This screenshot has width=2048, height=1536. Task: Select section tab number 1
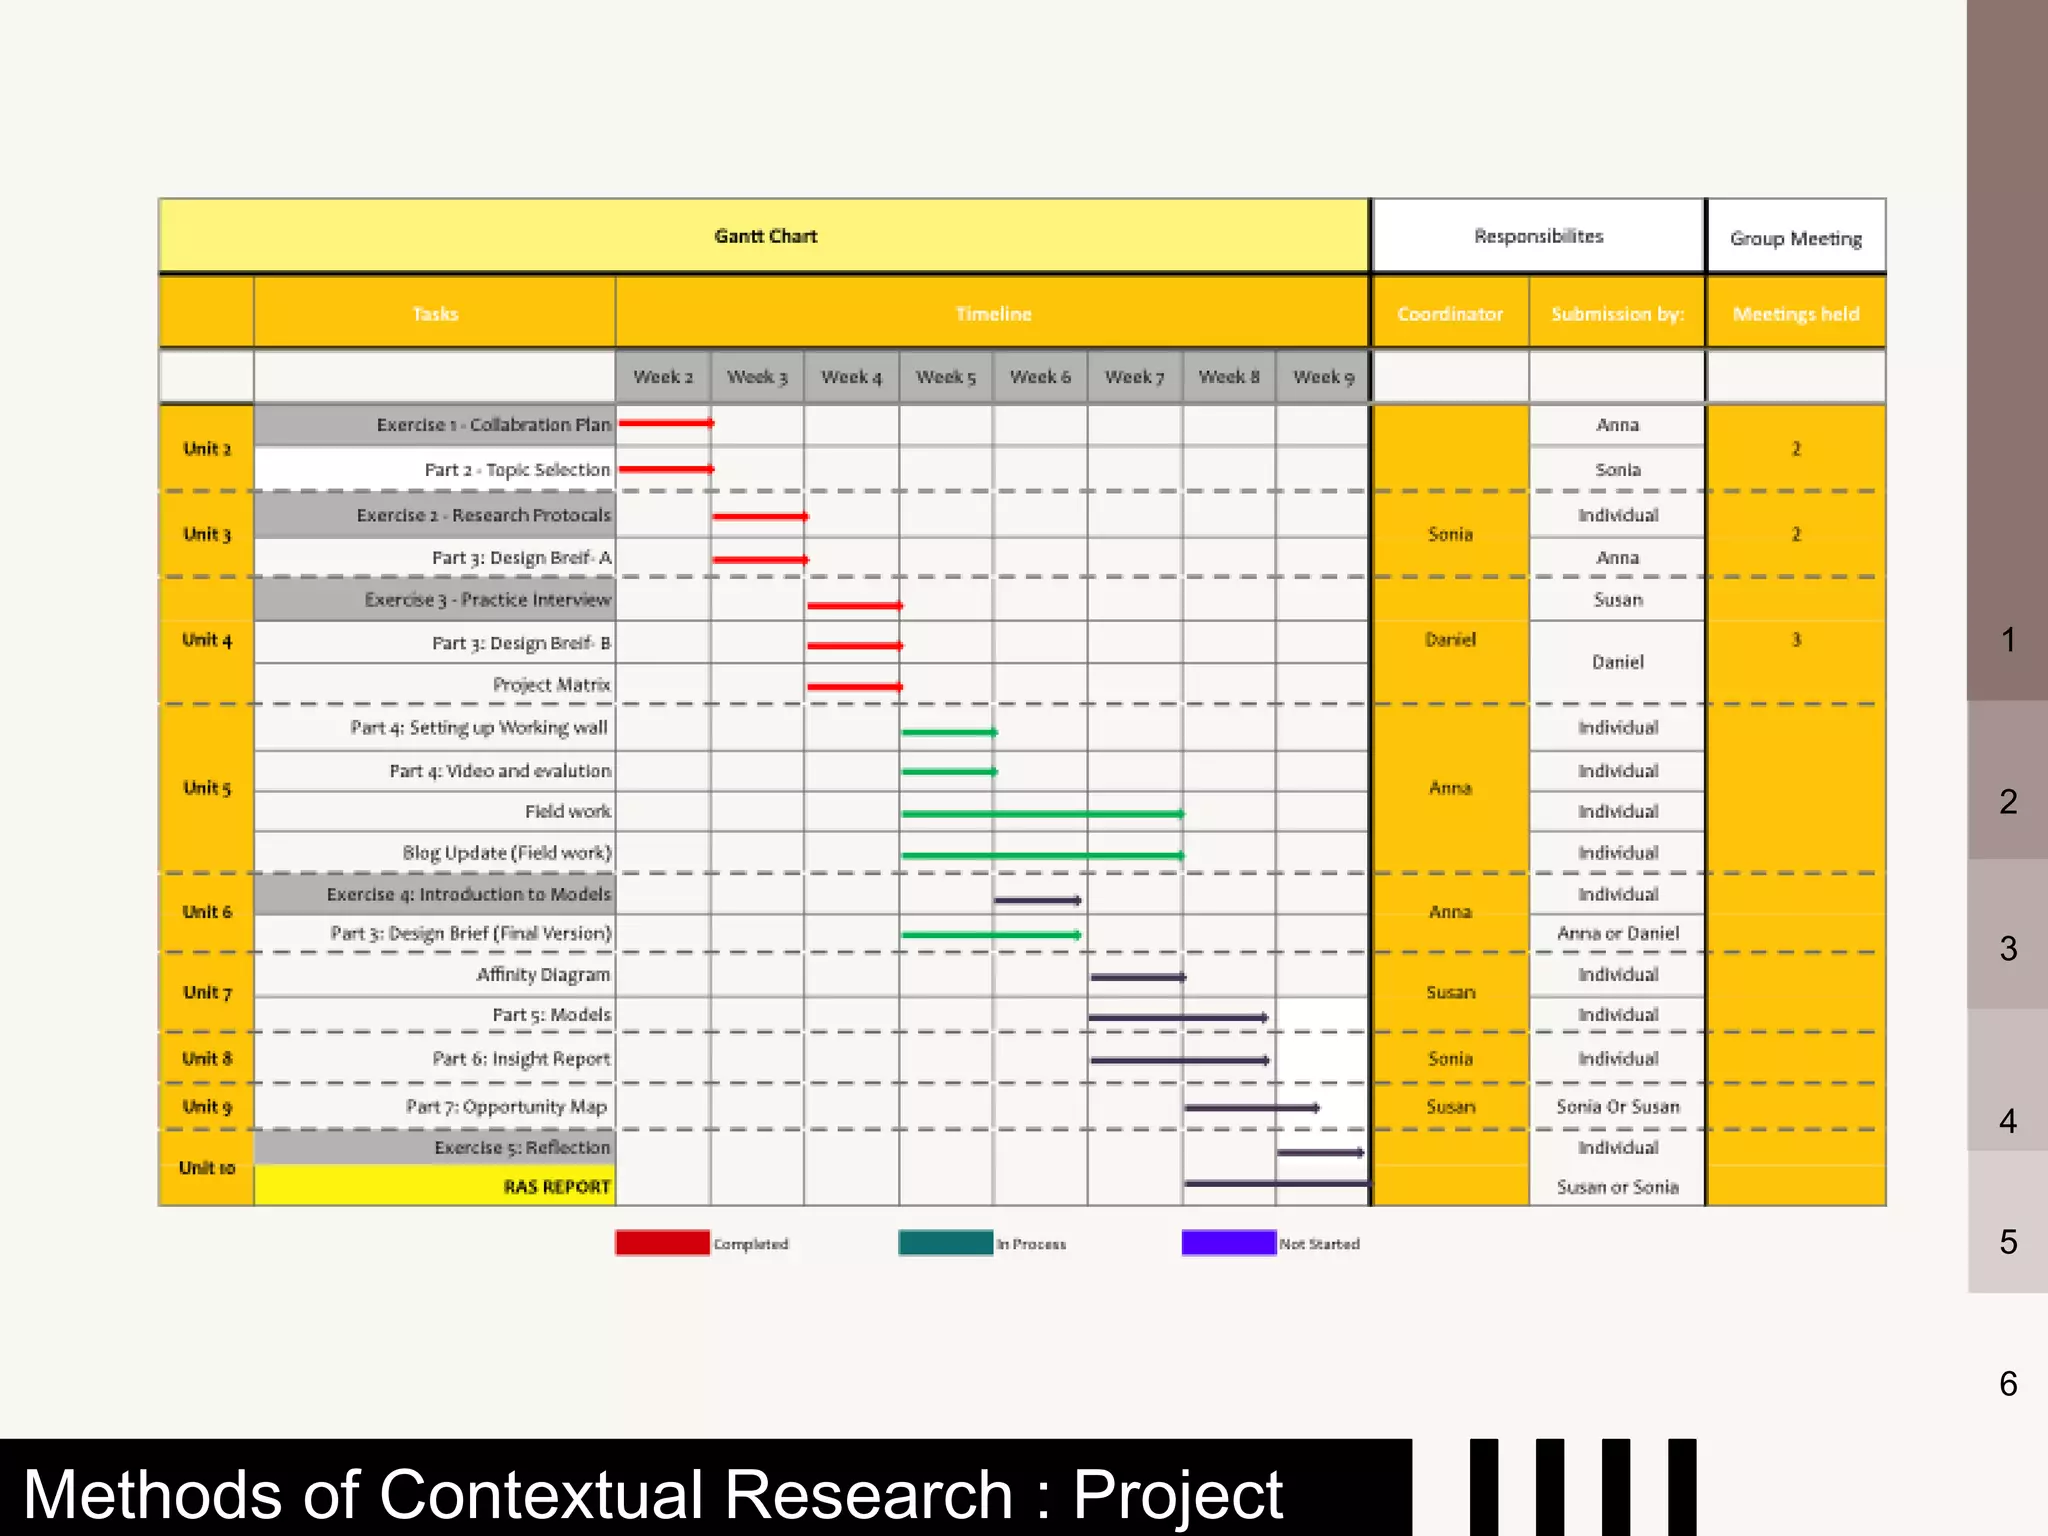pos(2007,350)
